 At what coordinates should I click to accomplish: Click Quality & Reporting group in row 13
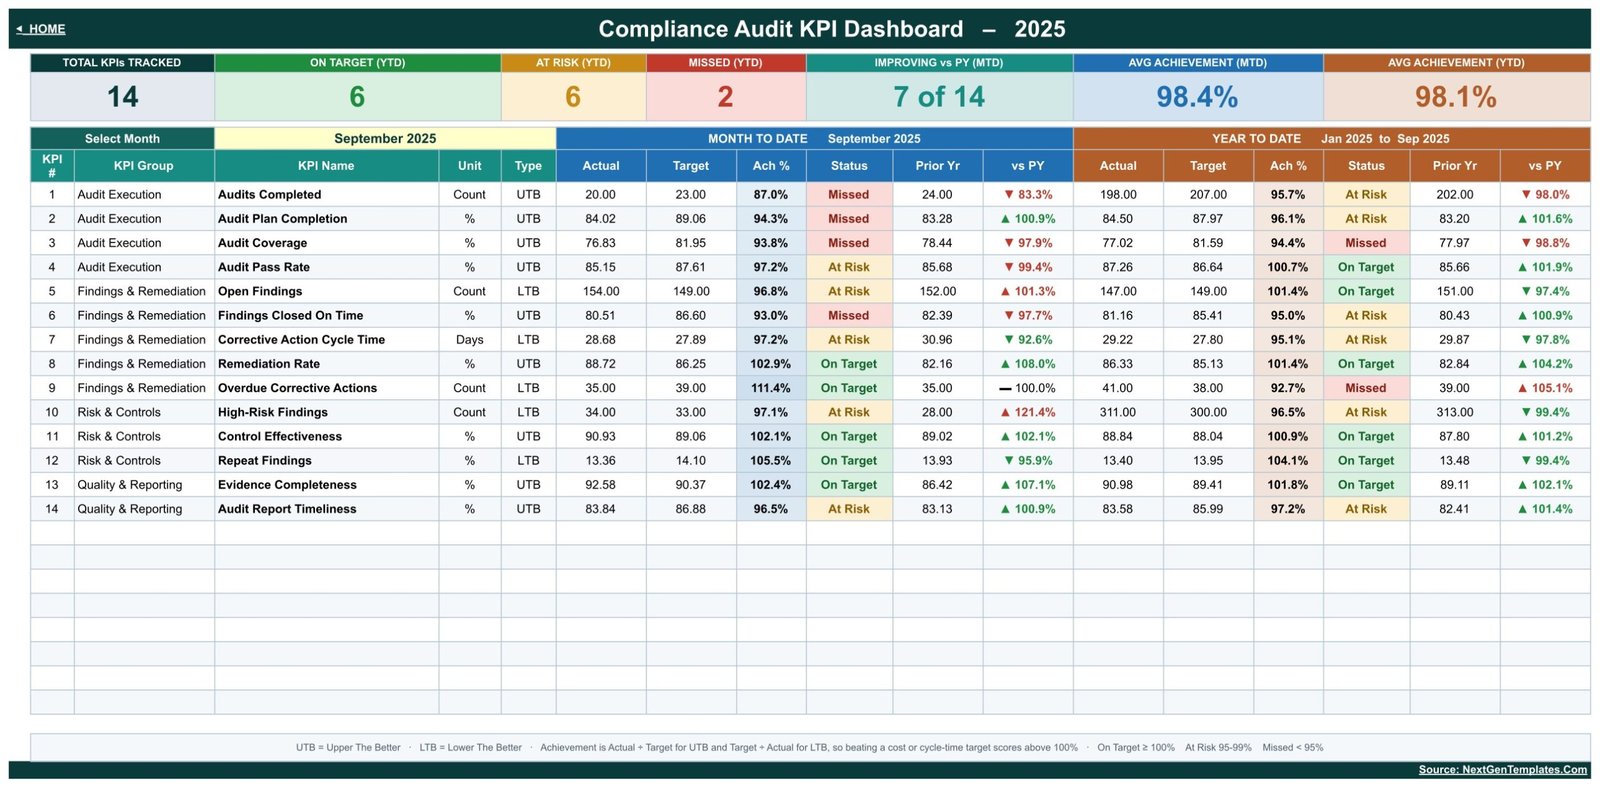click(144, 484)
